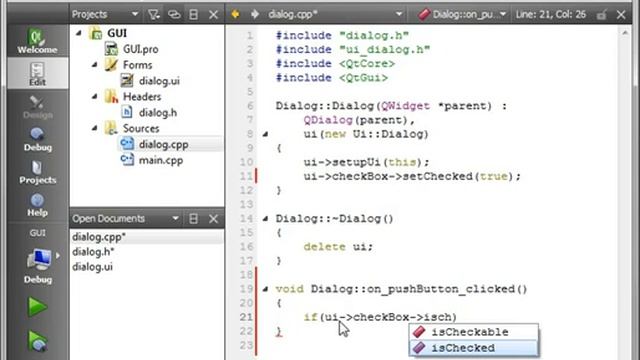Open dialog.ui in Forms

pos(159,81)
